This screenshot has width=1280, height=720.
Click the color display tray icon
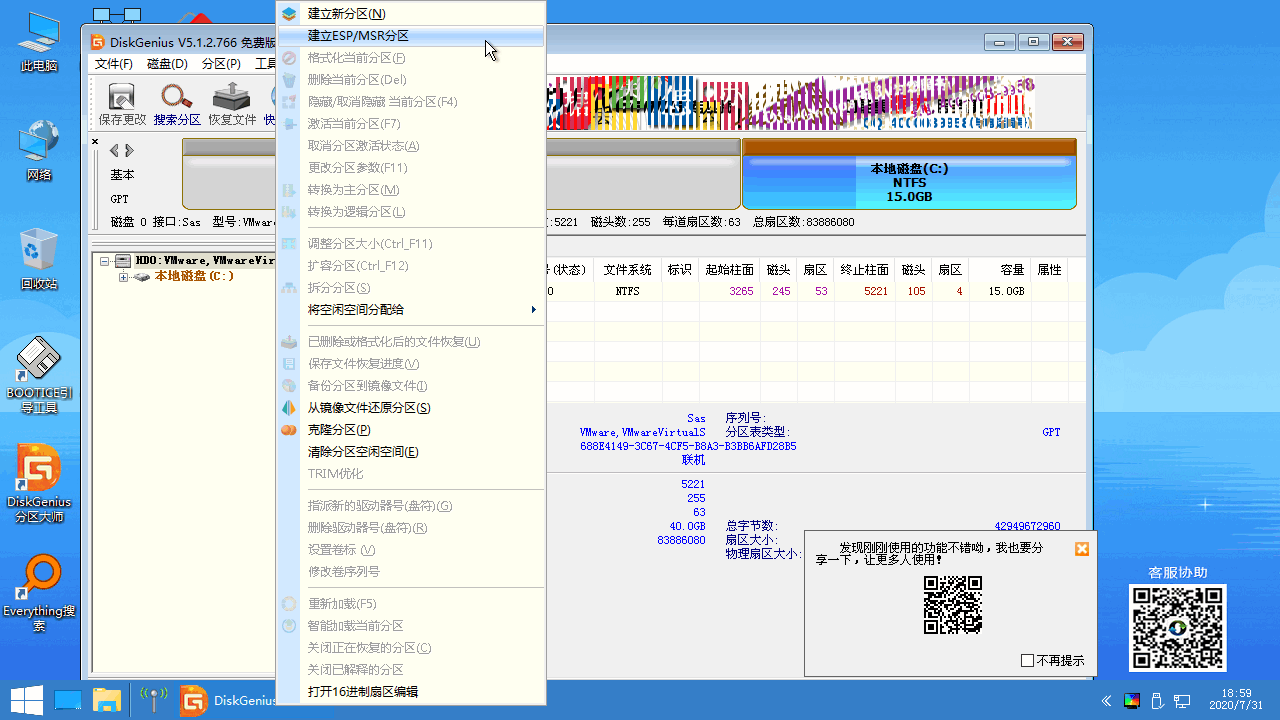pyautogui.click(x=1132, y=700)
